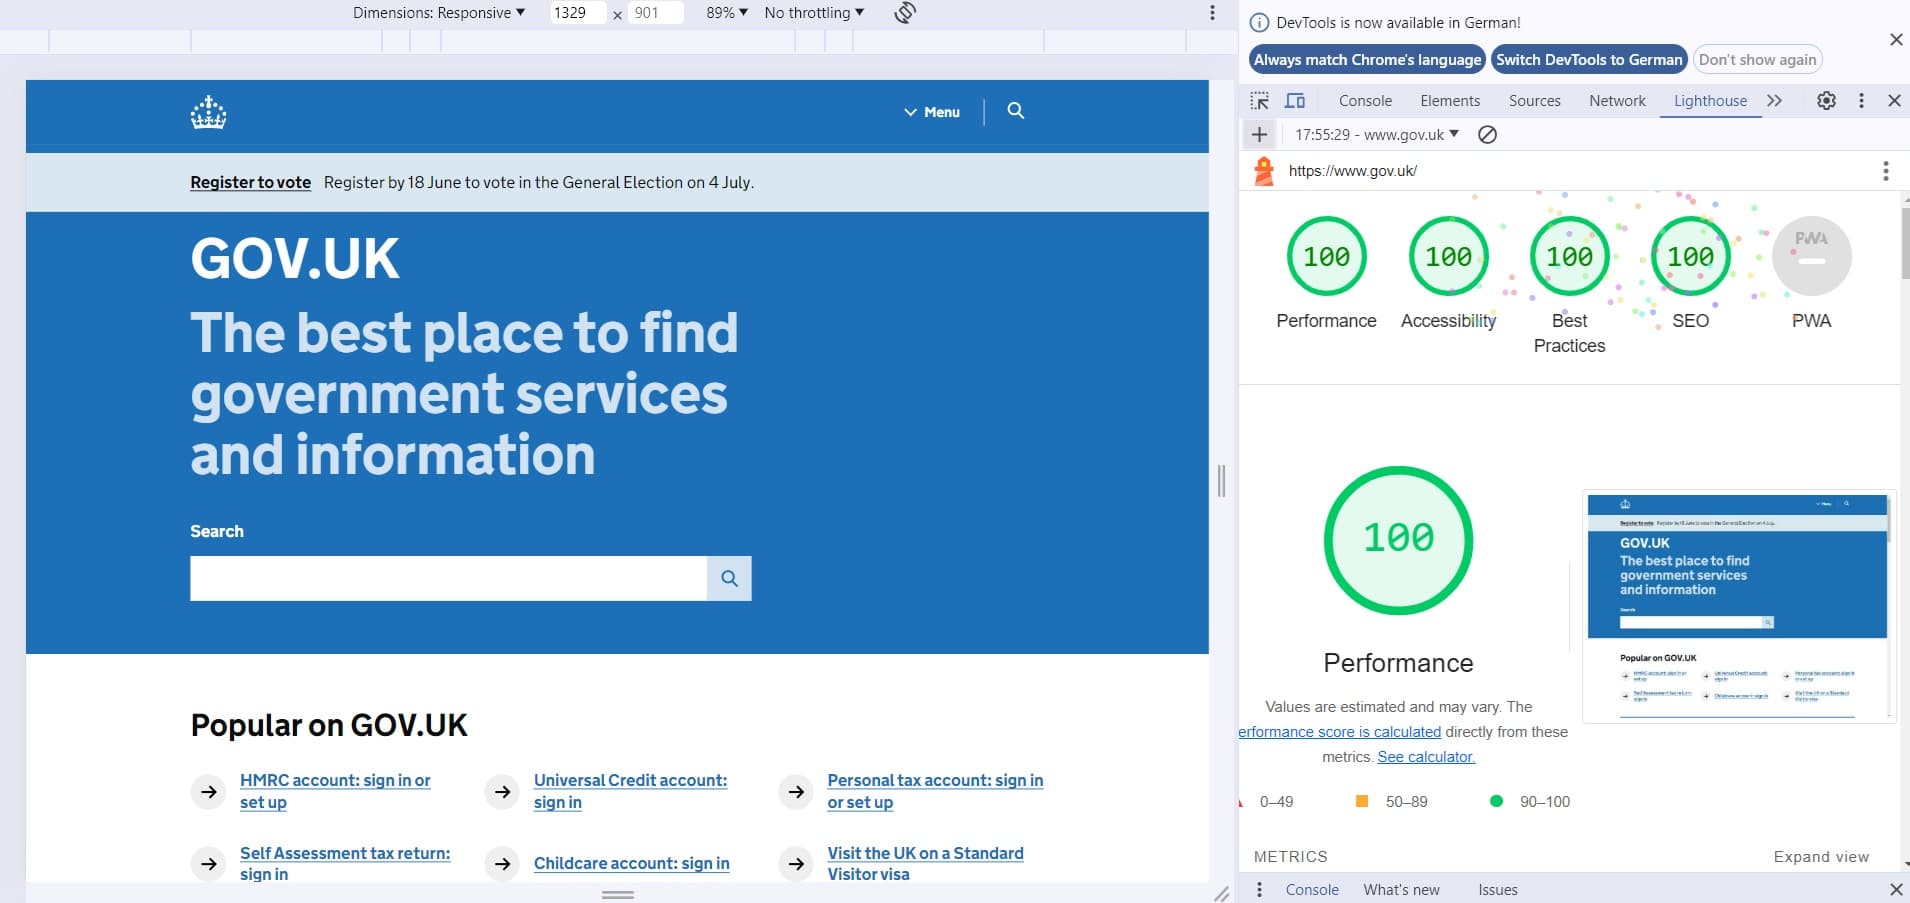Expand the GOV.UK Menu dropdown

coord(932,112)
